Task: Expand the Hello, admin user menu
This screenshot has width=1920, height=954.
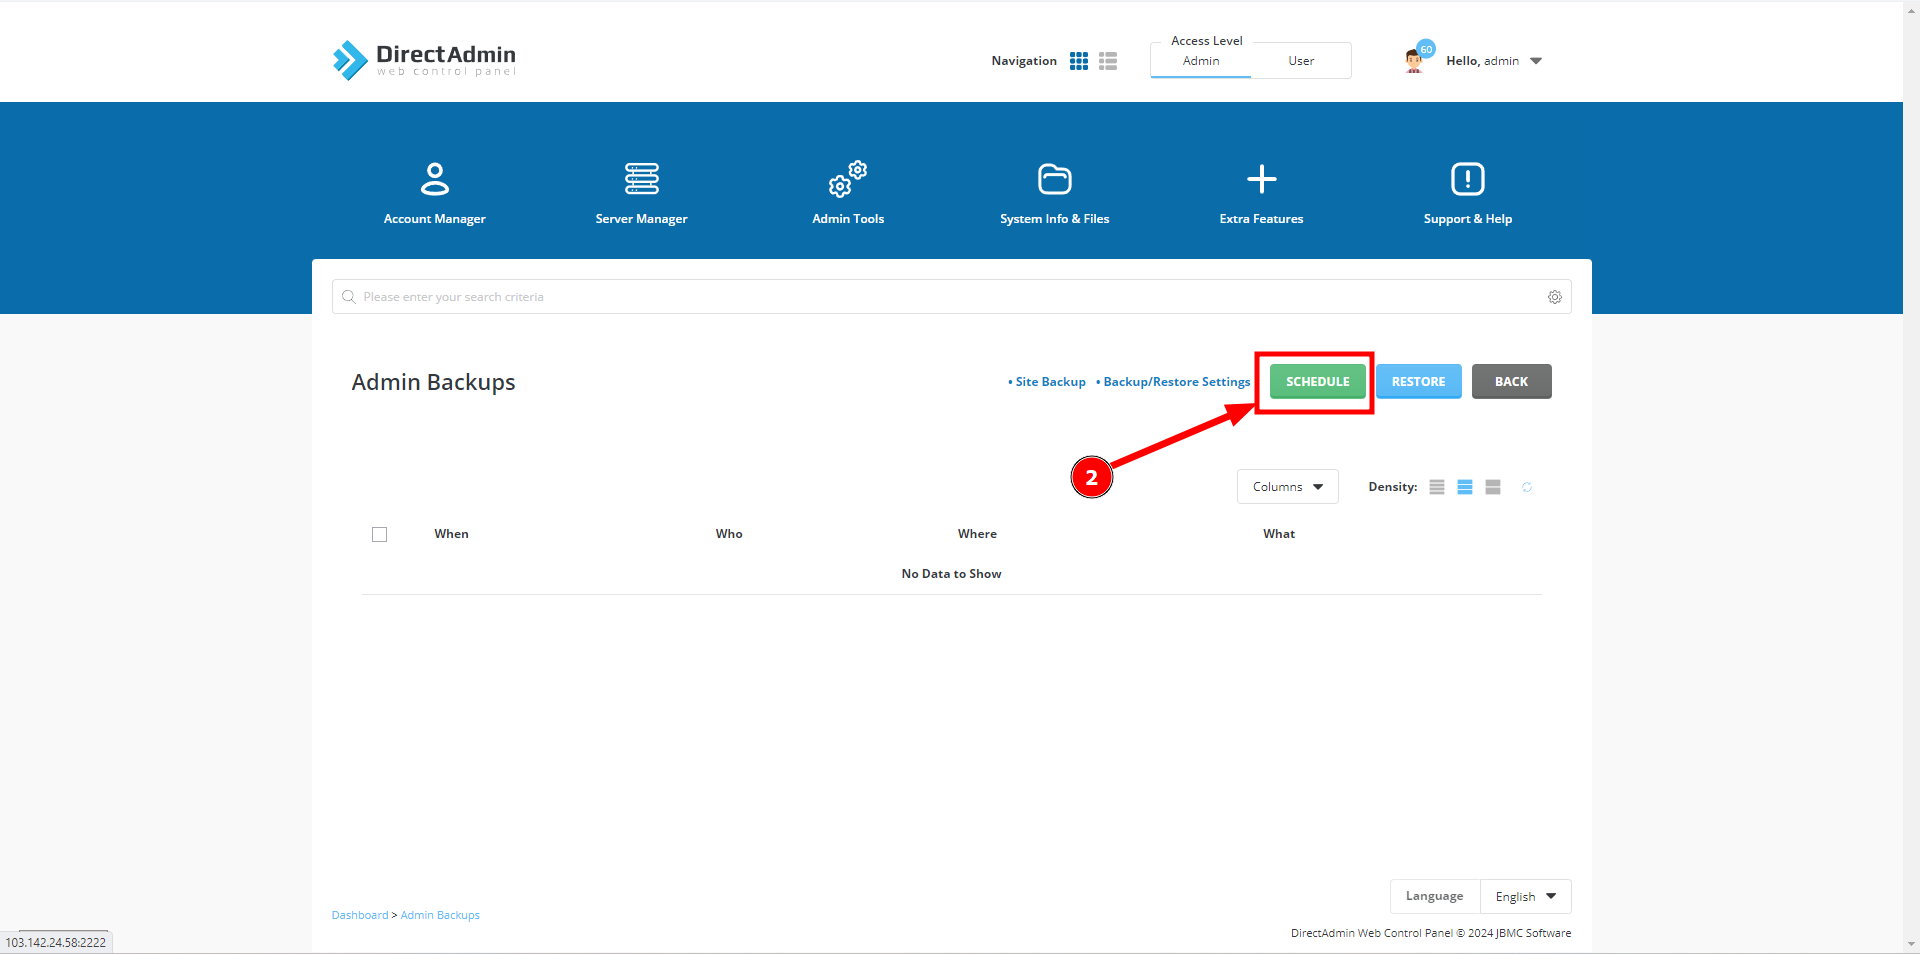Action: pyautogui.click(x=1494, y=61)
